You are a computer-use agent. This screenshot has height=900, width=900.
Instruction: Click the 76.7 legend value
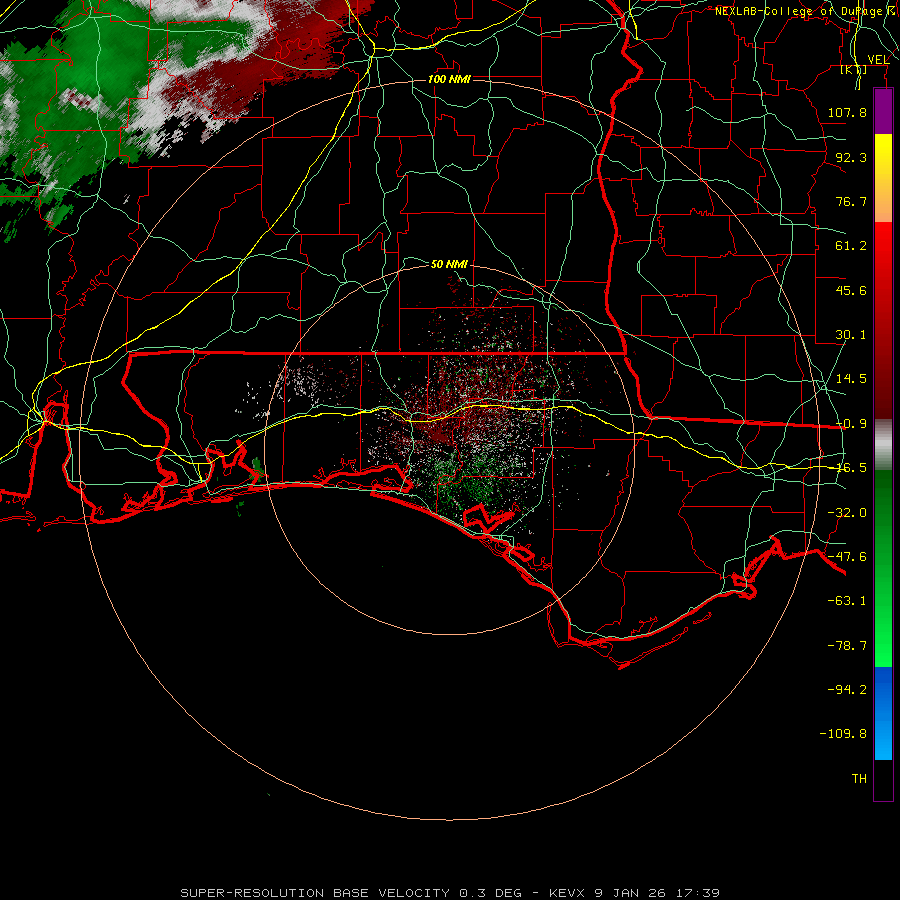click(851, 201)
